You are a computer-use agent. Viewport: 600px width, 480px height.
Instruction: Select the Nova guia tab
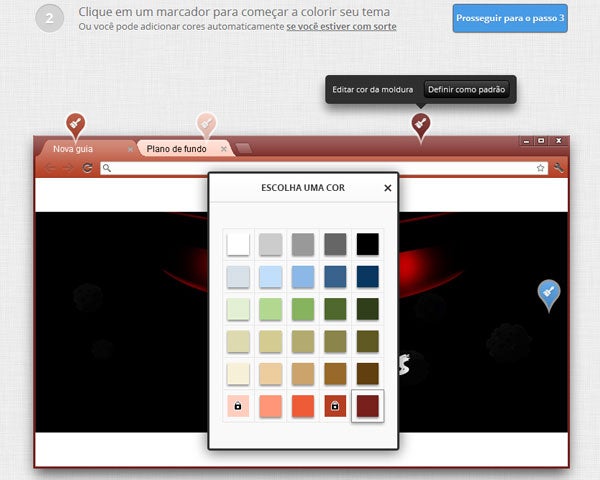coord(80,149)
